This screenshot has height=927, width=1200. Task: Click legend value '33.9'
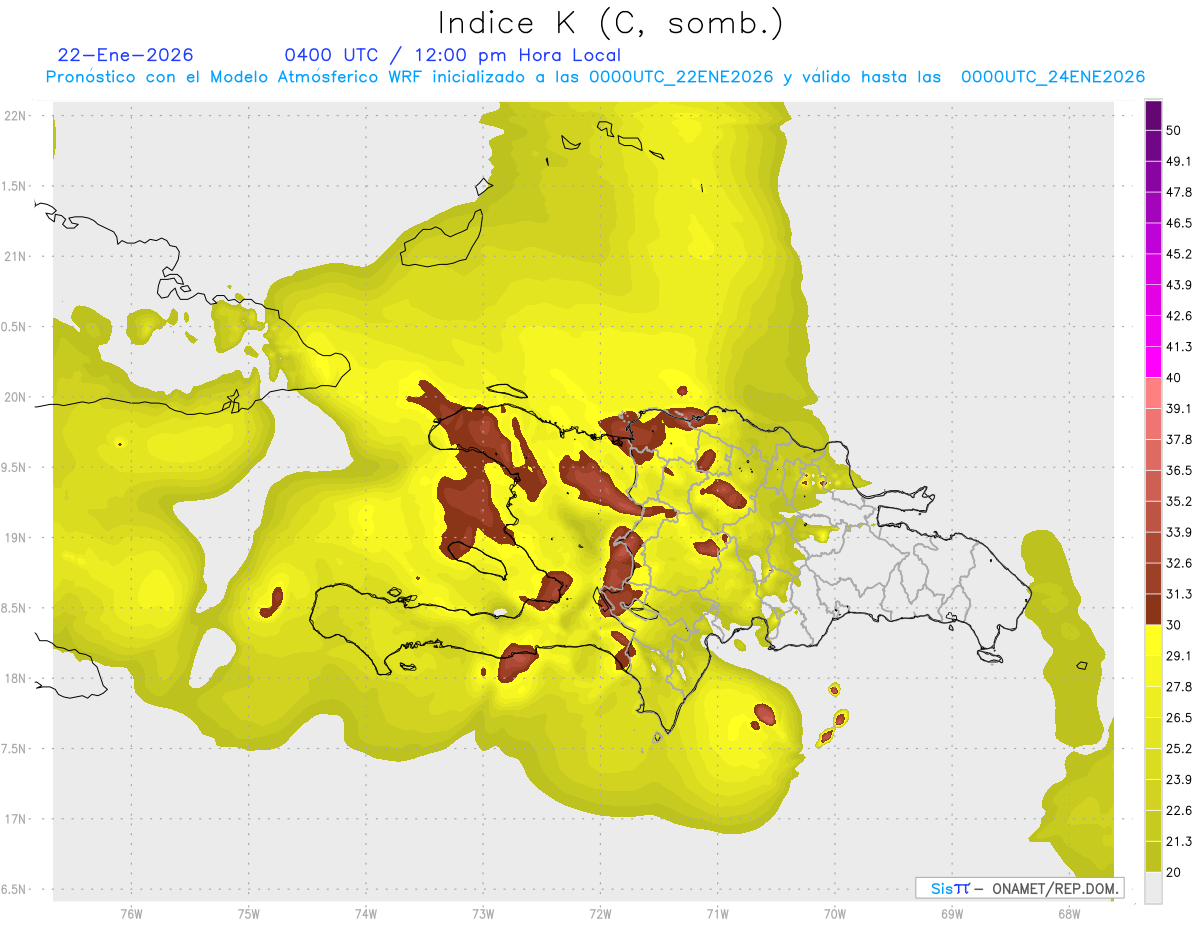[x=1179, y=532]
